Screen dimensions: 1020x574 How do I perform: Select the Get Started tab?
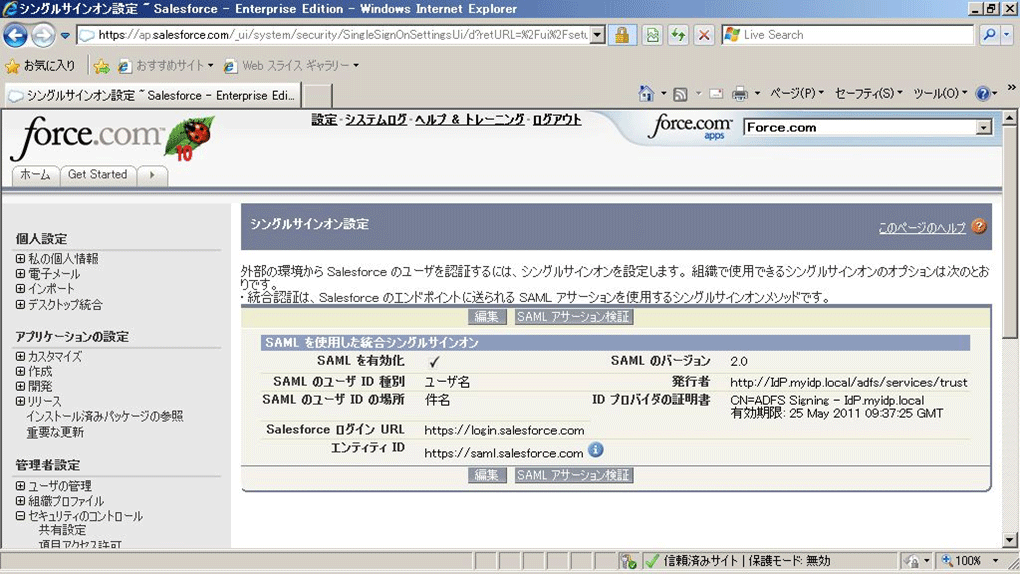(98, 174)
